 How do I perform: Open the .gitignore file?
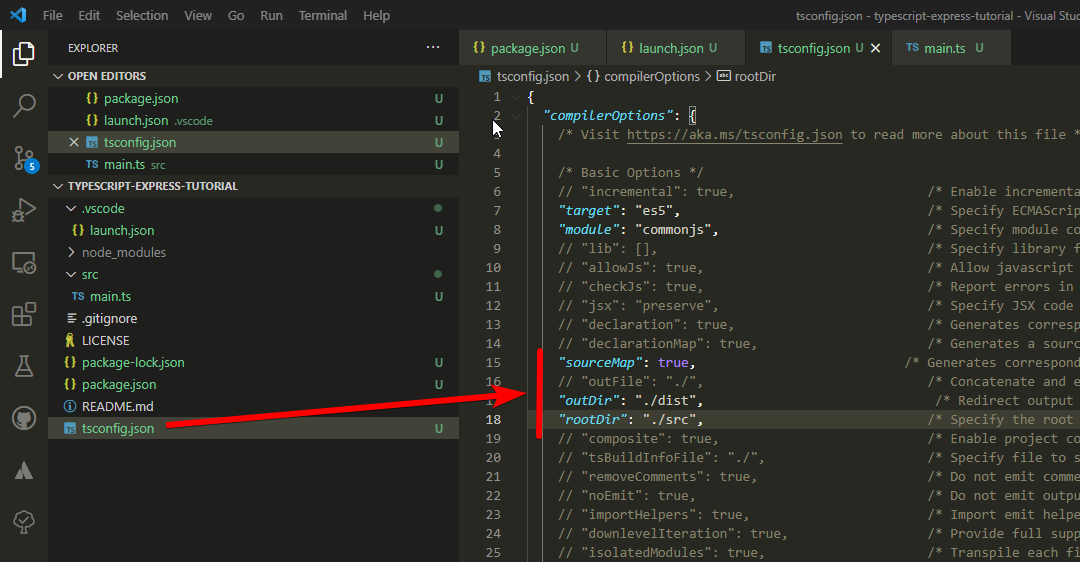click(x=253, y=319)
